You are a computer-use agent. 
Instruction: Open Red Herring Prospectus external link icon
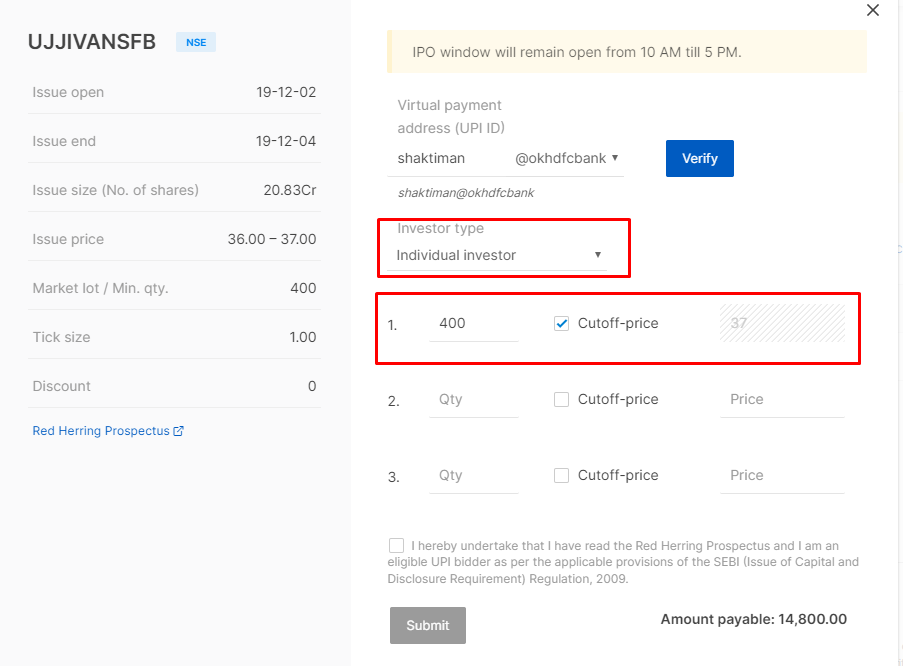[179, 431]
